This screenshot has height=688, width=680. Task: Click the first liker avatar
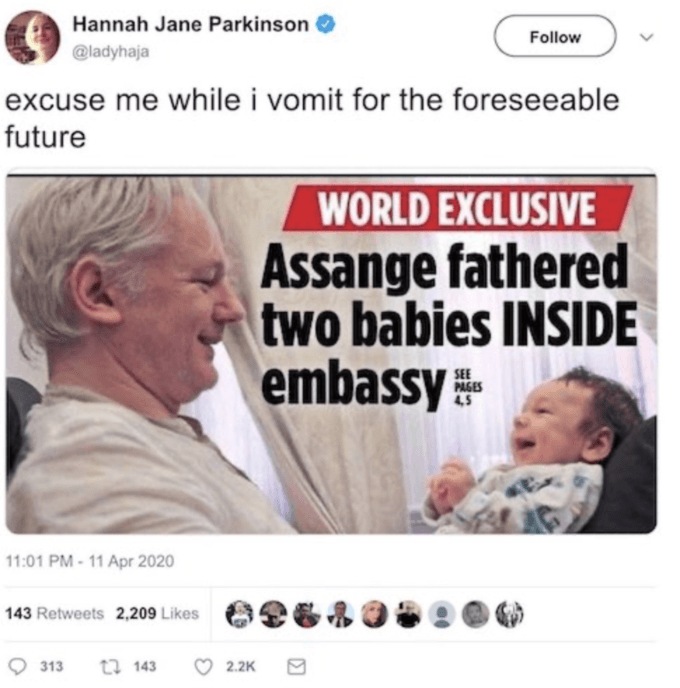tap(240, 613)
